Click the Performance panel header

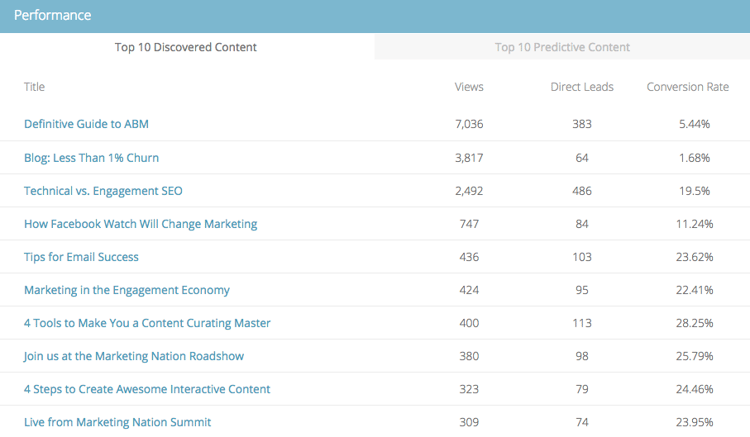click(x=375, y=15)
